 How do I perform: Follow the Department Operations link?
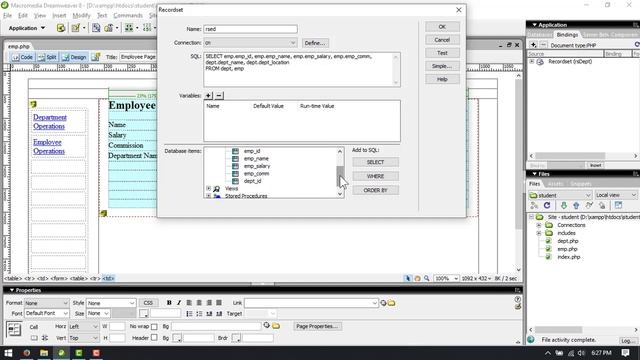50,122
